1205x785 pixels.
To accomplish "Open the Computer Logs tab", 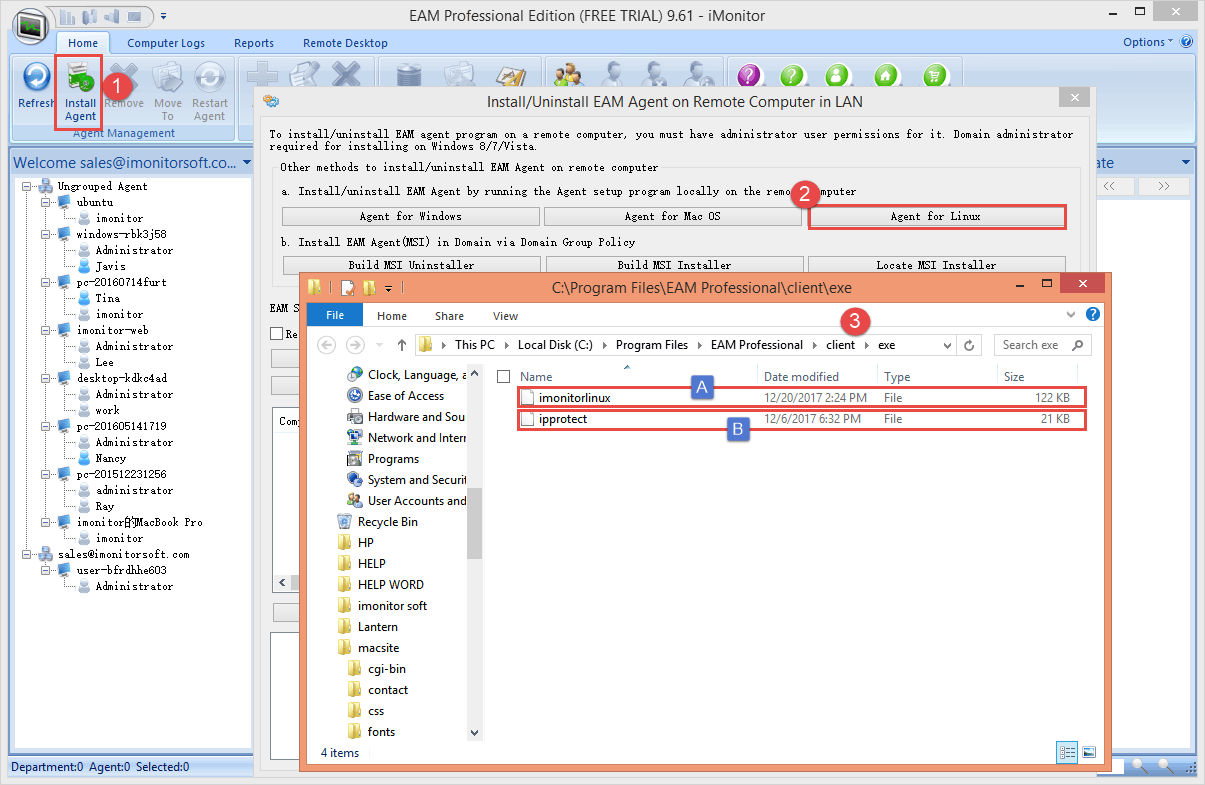I will point(166,43).
